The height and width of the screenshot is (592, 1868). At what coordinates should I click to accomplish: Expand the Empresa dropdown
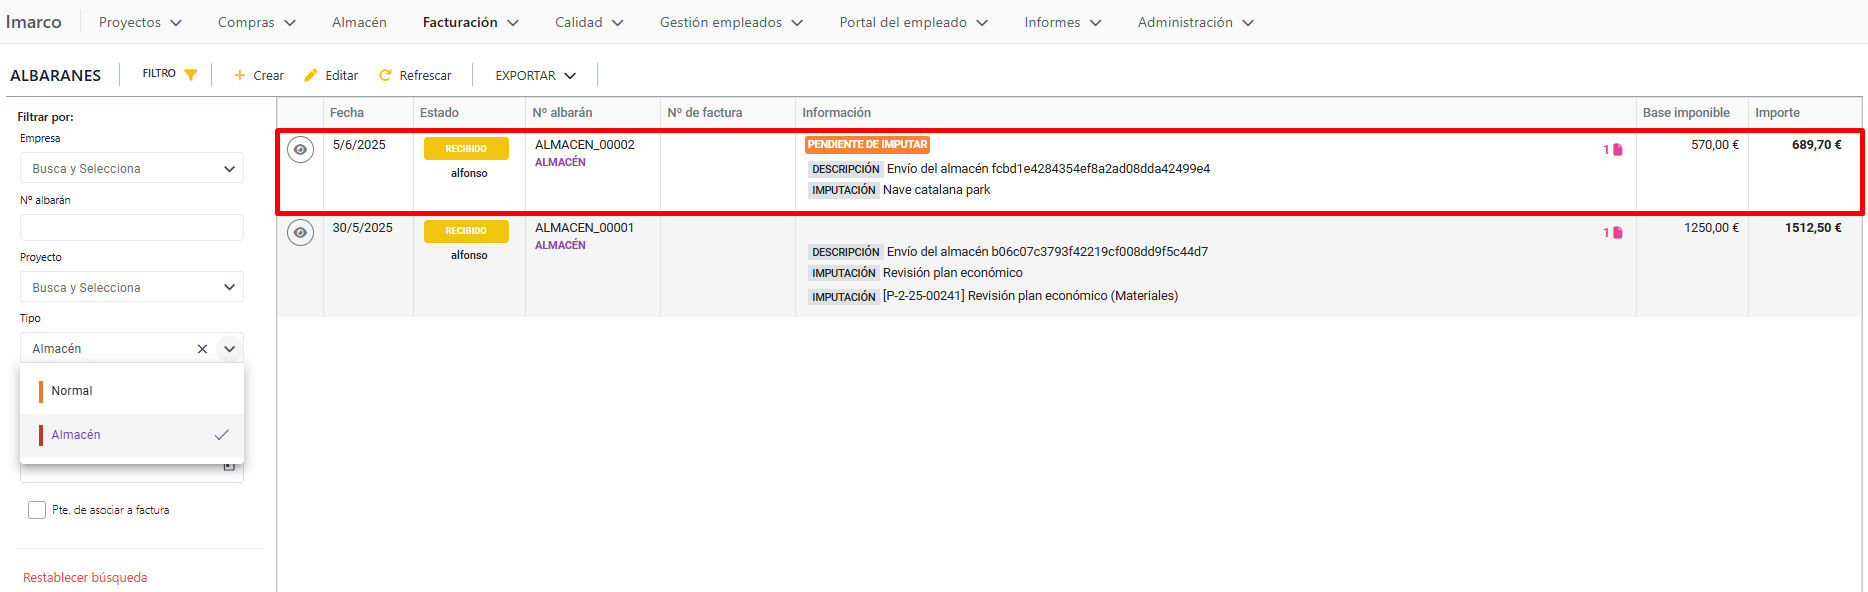229,169
